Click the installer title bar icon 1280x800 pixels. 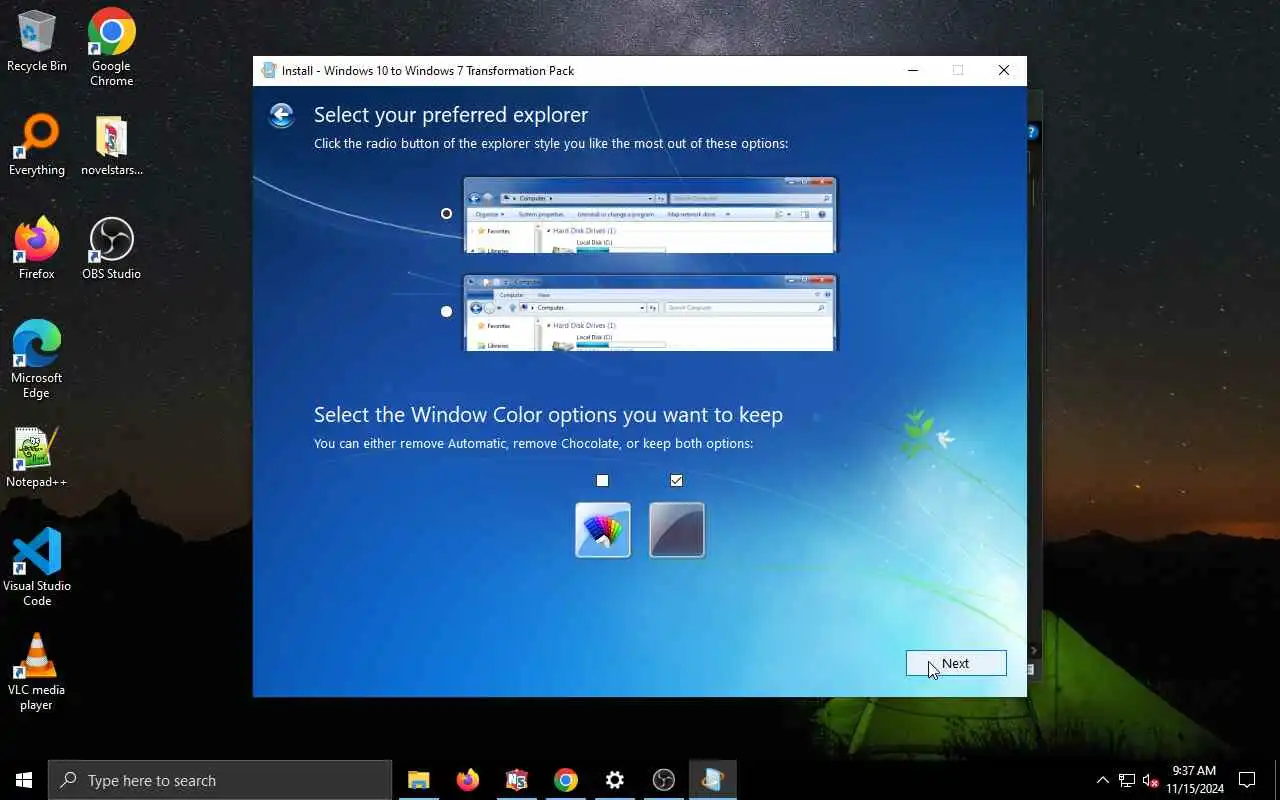(x=268, y=70)
